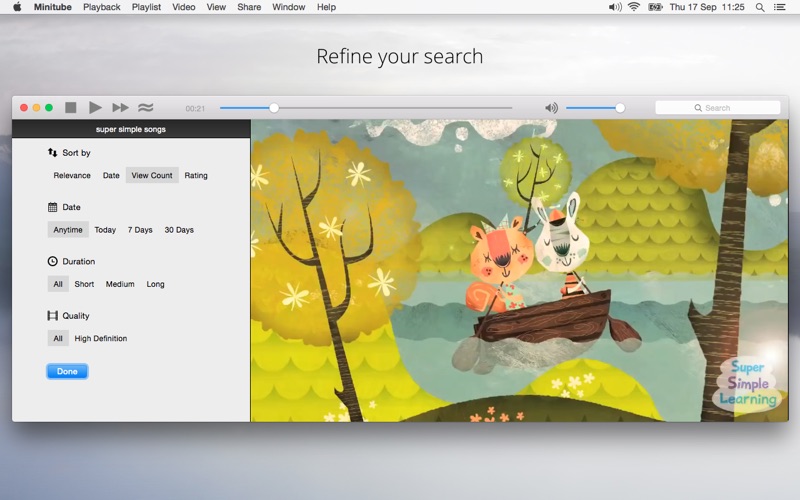Click the blue Done button
The image size is (800, 500).
pos(67,371)
